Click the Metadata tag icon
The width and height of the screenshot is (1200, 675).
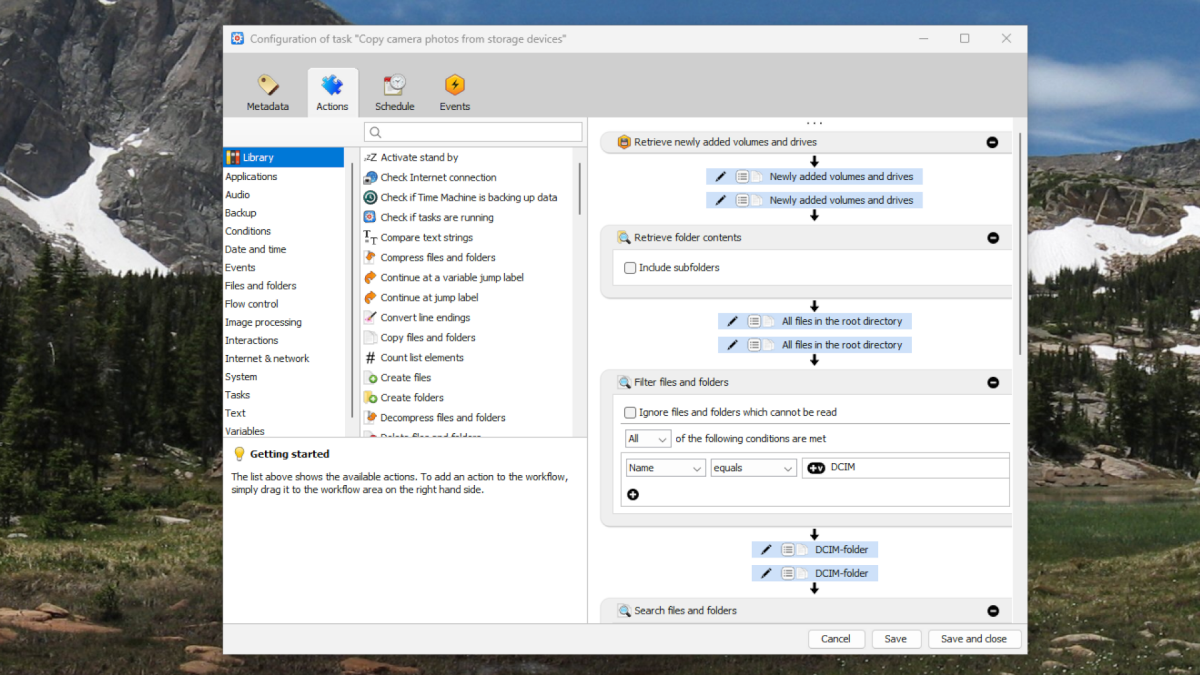pyautogui.click(x=267, y=85)
